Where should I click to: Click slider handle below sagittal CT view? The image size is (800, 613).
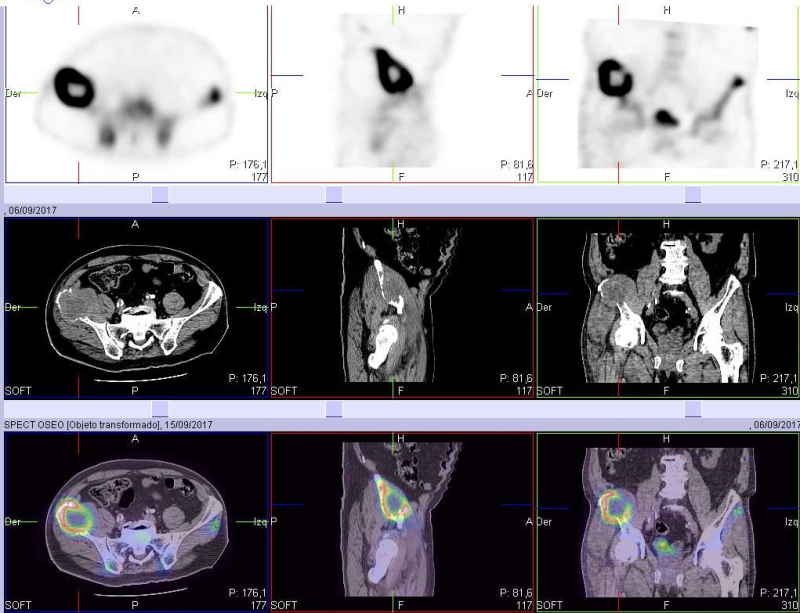coord(334,409)
